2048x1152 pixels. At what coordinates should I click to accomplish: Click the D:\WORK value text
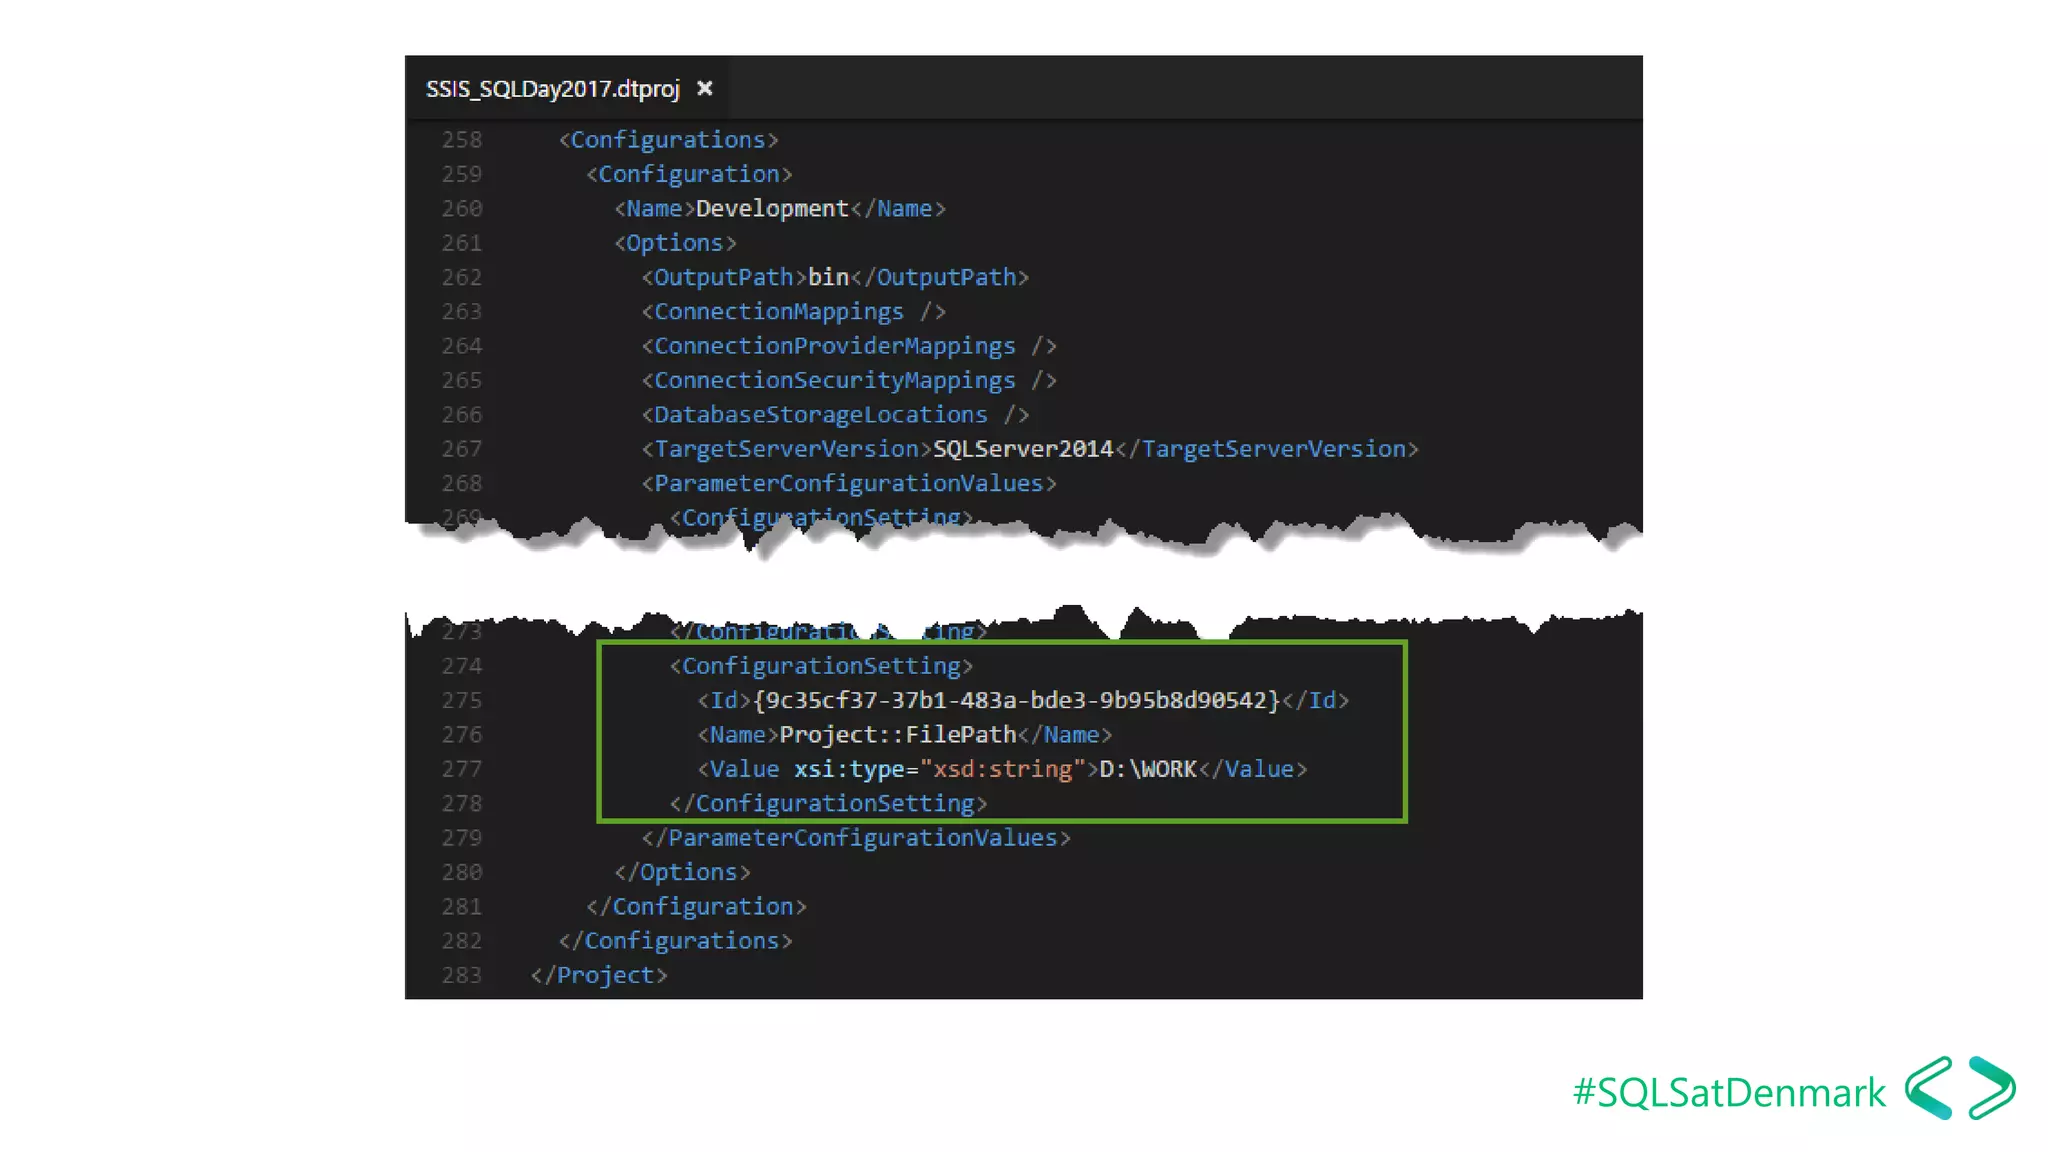(x=1147, y=769)
